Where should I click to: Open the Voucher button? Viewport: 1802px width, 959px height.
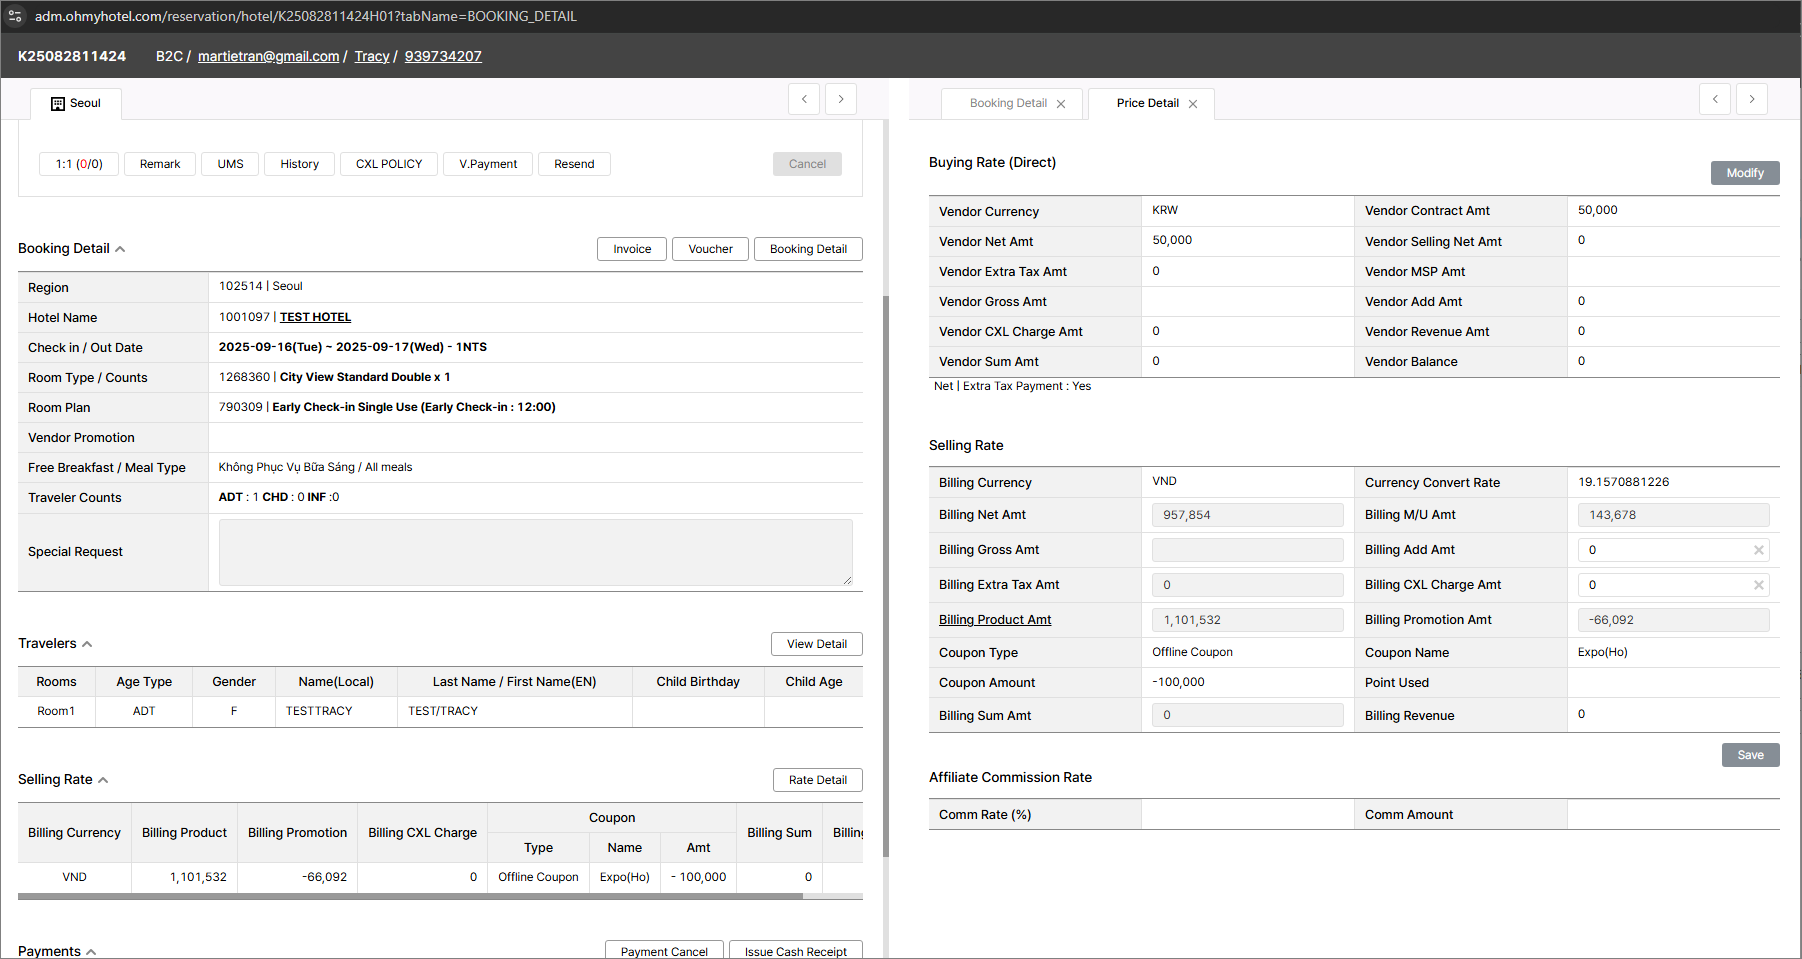tap(710, 249)
